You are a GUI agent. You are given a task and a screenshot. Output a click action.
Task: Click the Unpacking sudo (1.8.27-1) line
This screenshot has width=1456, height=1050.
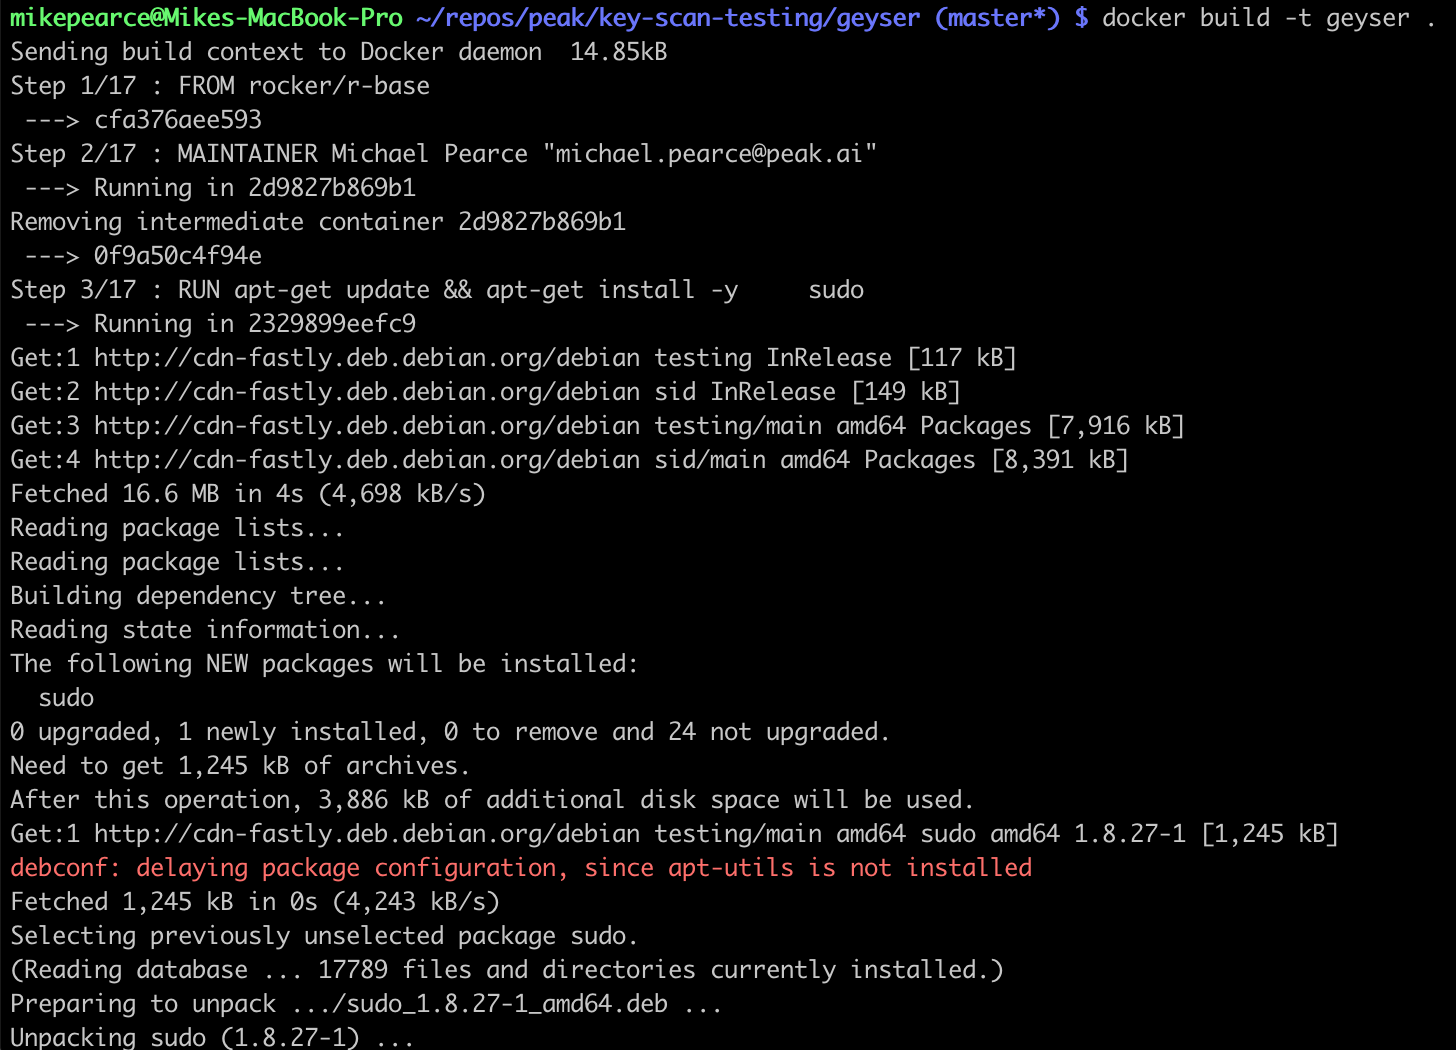click(212, 1036)
